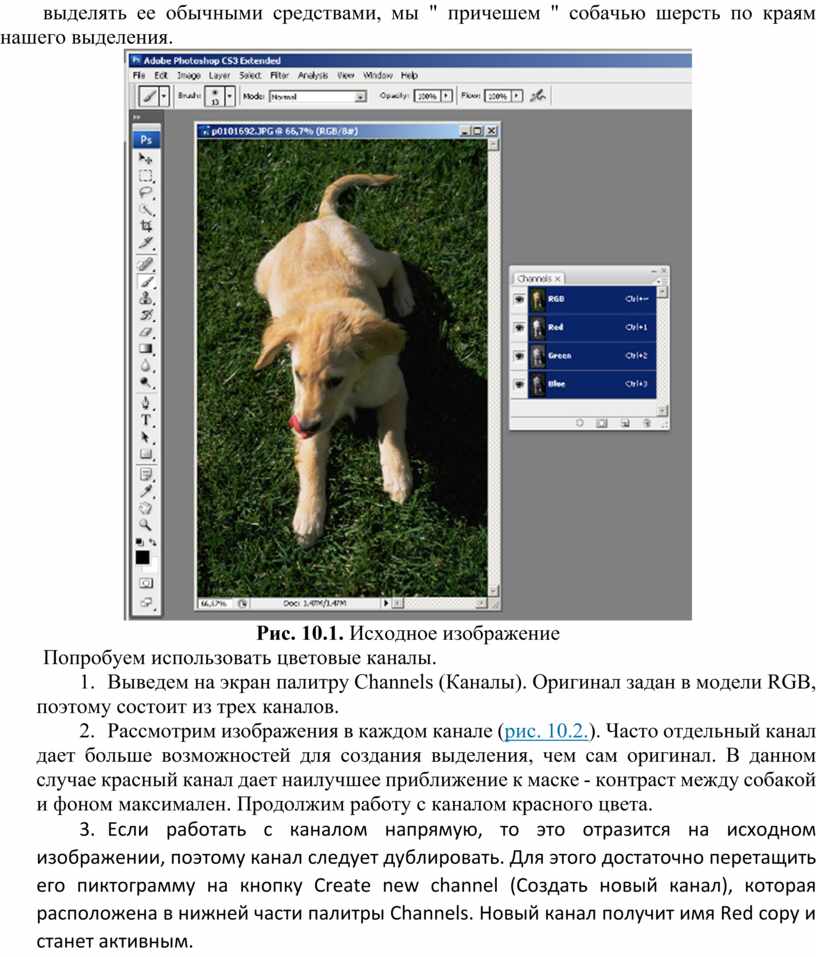Open the Flow slider arrow
Screen dimensions: 816x957
click(x=517, y=96)
